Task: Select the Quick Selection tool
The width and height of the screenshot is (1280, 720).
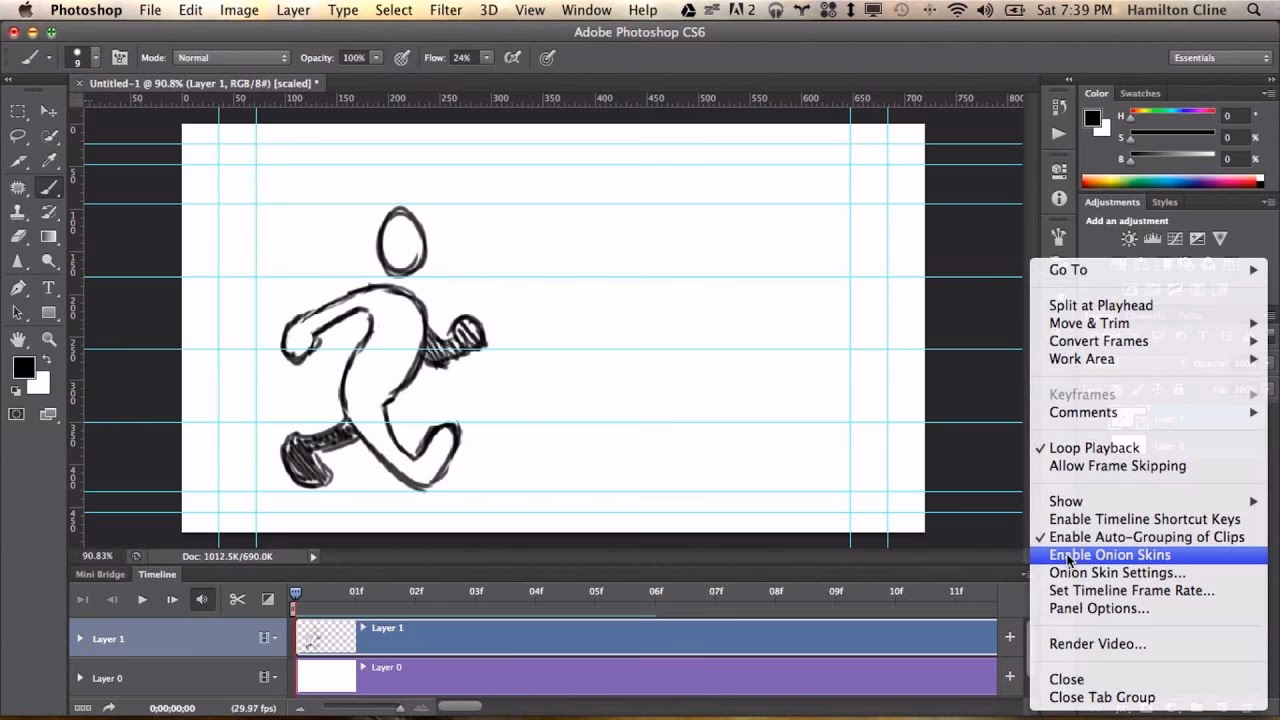Action: click(x=48, y=136)
